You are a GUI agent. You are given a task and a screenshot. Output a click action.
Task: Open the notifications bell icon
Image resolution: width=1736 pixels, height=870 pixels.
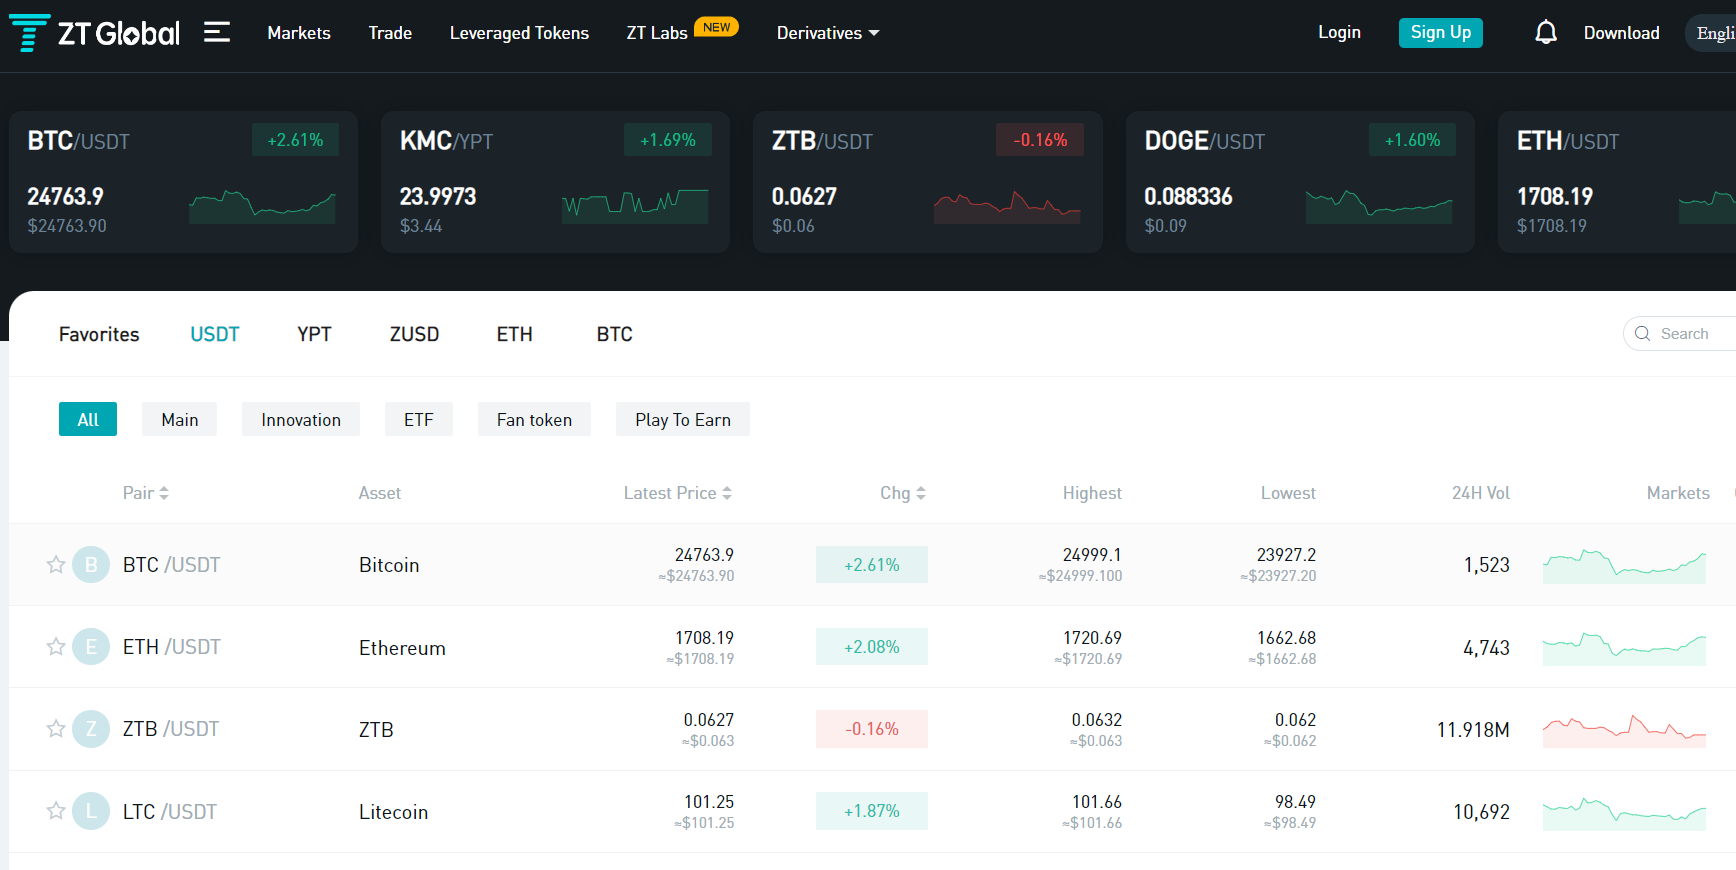(x=1546, y=33)
